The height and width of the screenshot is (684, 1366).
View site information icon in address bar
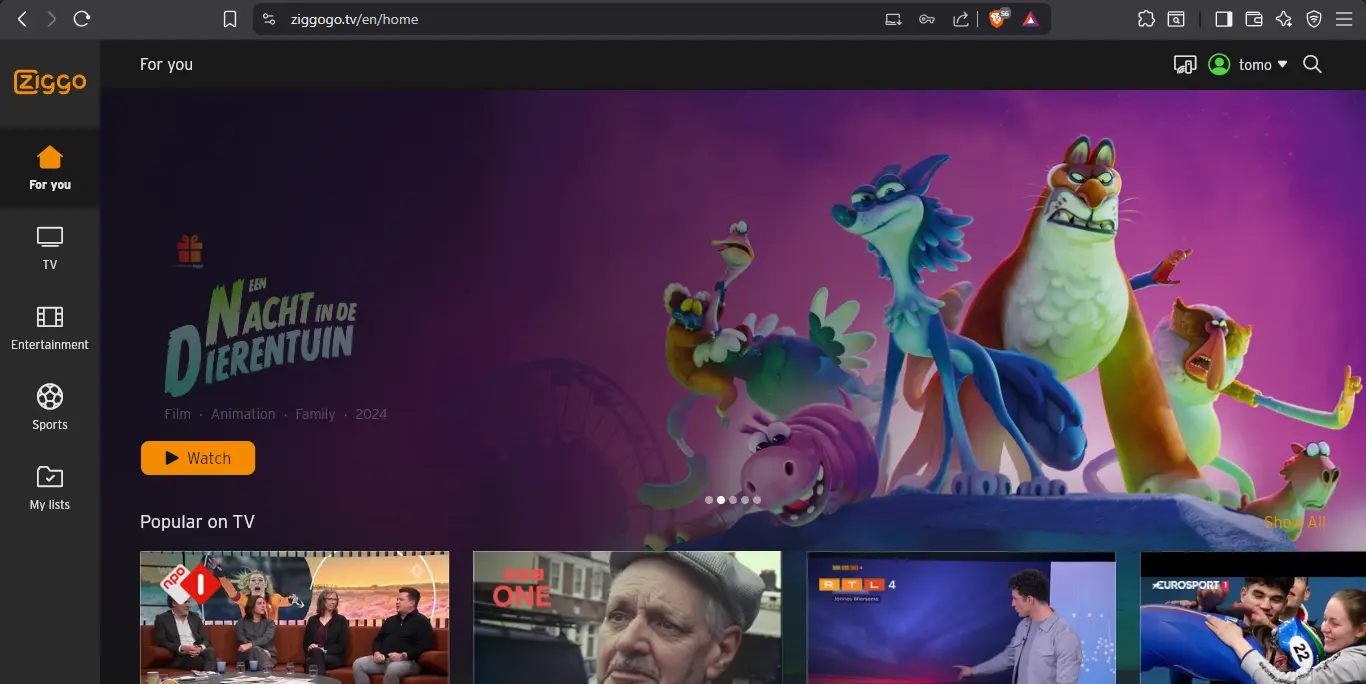268,19
